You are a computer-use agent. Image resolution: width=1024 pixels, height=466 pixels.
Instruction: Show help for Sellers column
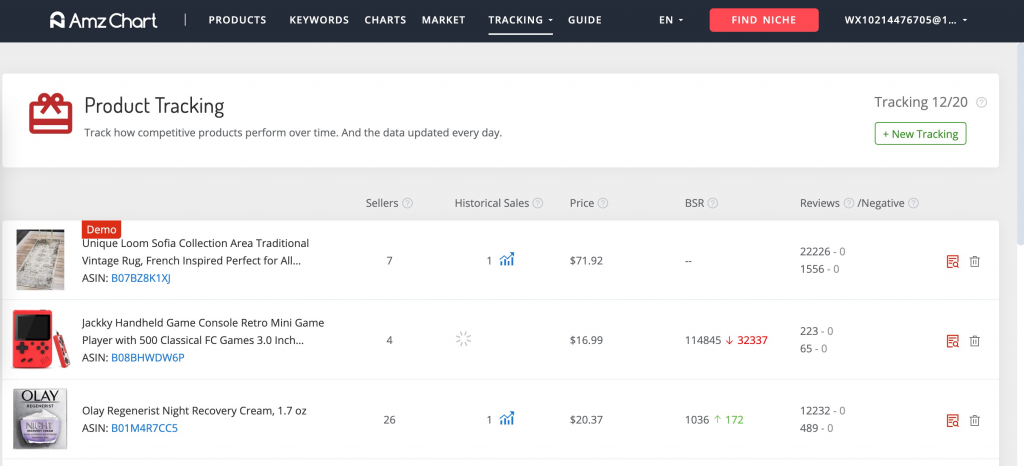pos(408,203)
